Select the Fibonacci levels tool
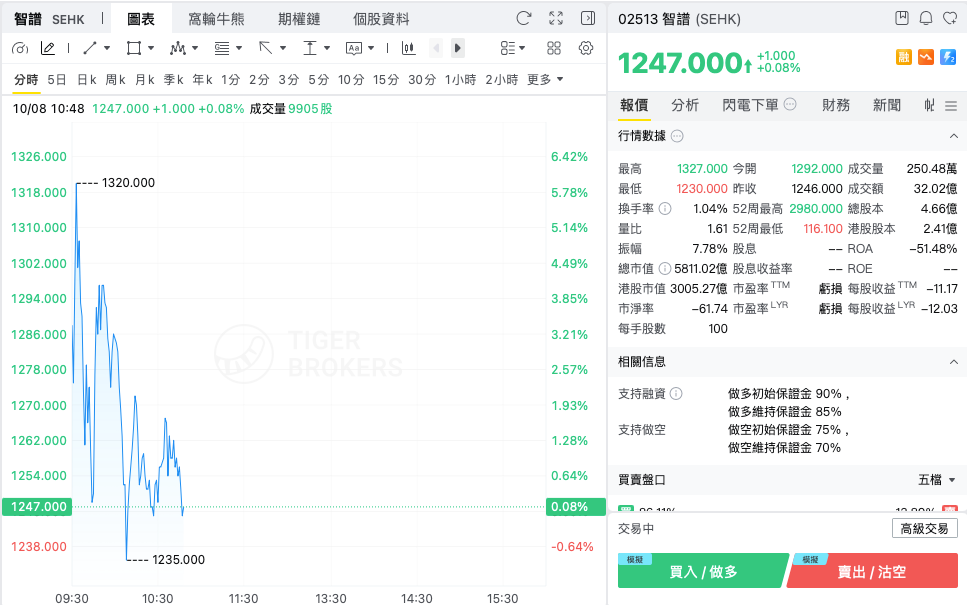Screen dimensions: 967x605 pos(222,48)
